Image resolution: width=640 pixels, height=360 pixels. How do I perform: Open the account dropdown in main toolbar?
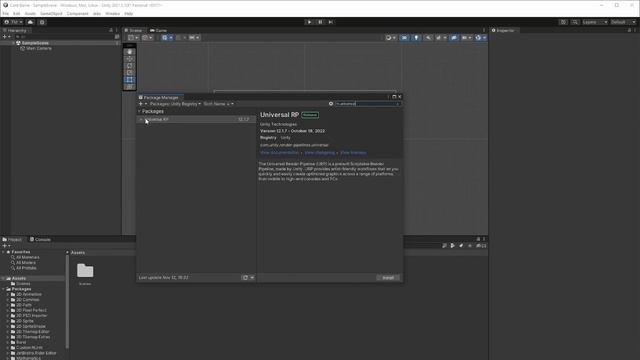tap(13, 22)
